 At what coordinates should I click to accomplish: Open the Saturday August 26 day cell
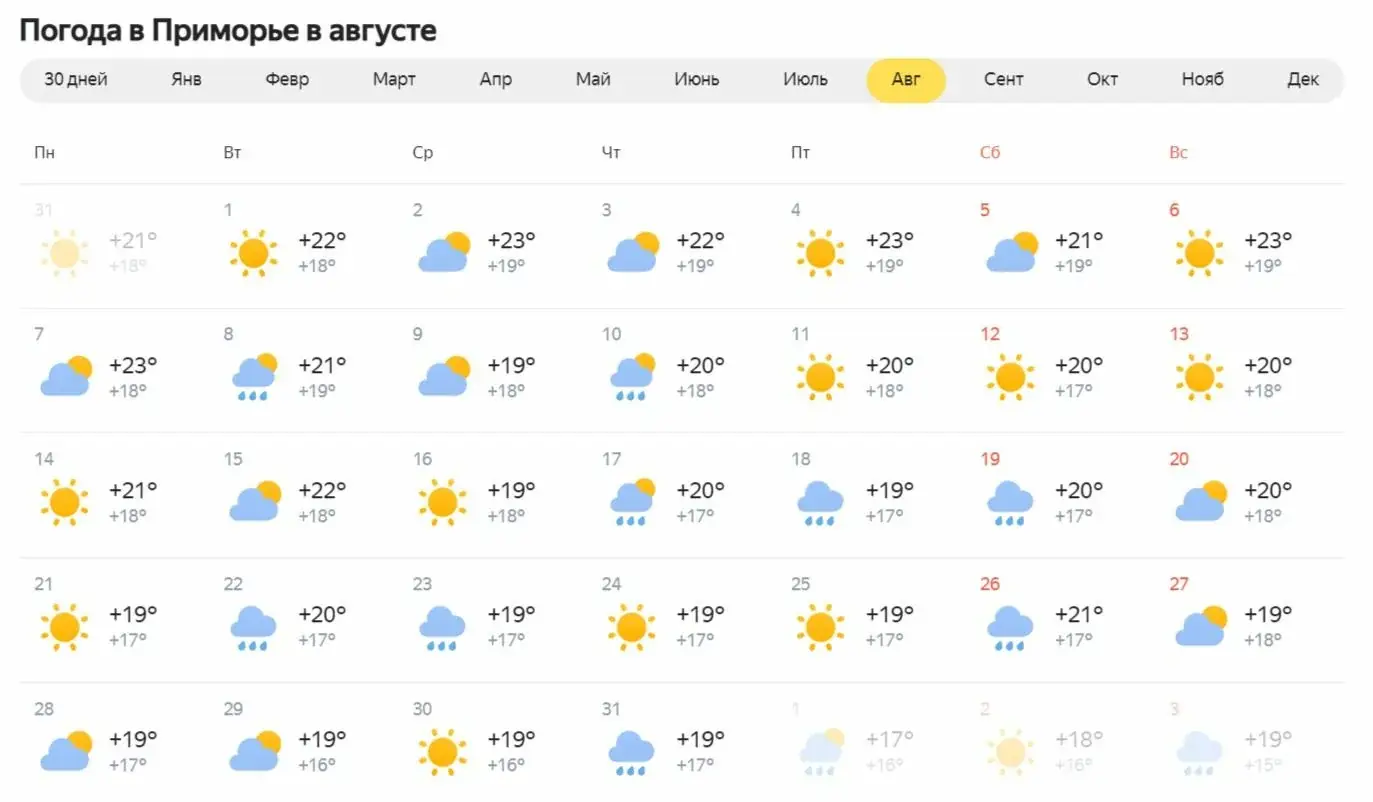point(1061,620)
